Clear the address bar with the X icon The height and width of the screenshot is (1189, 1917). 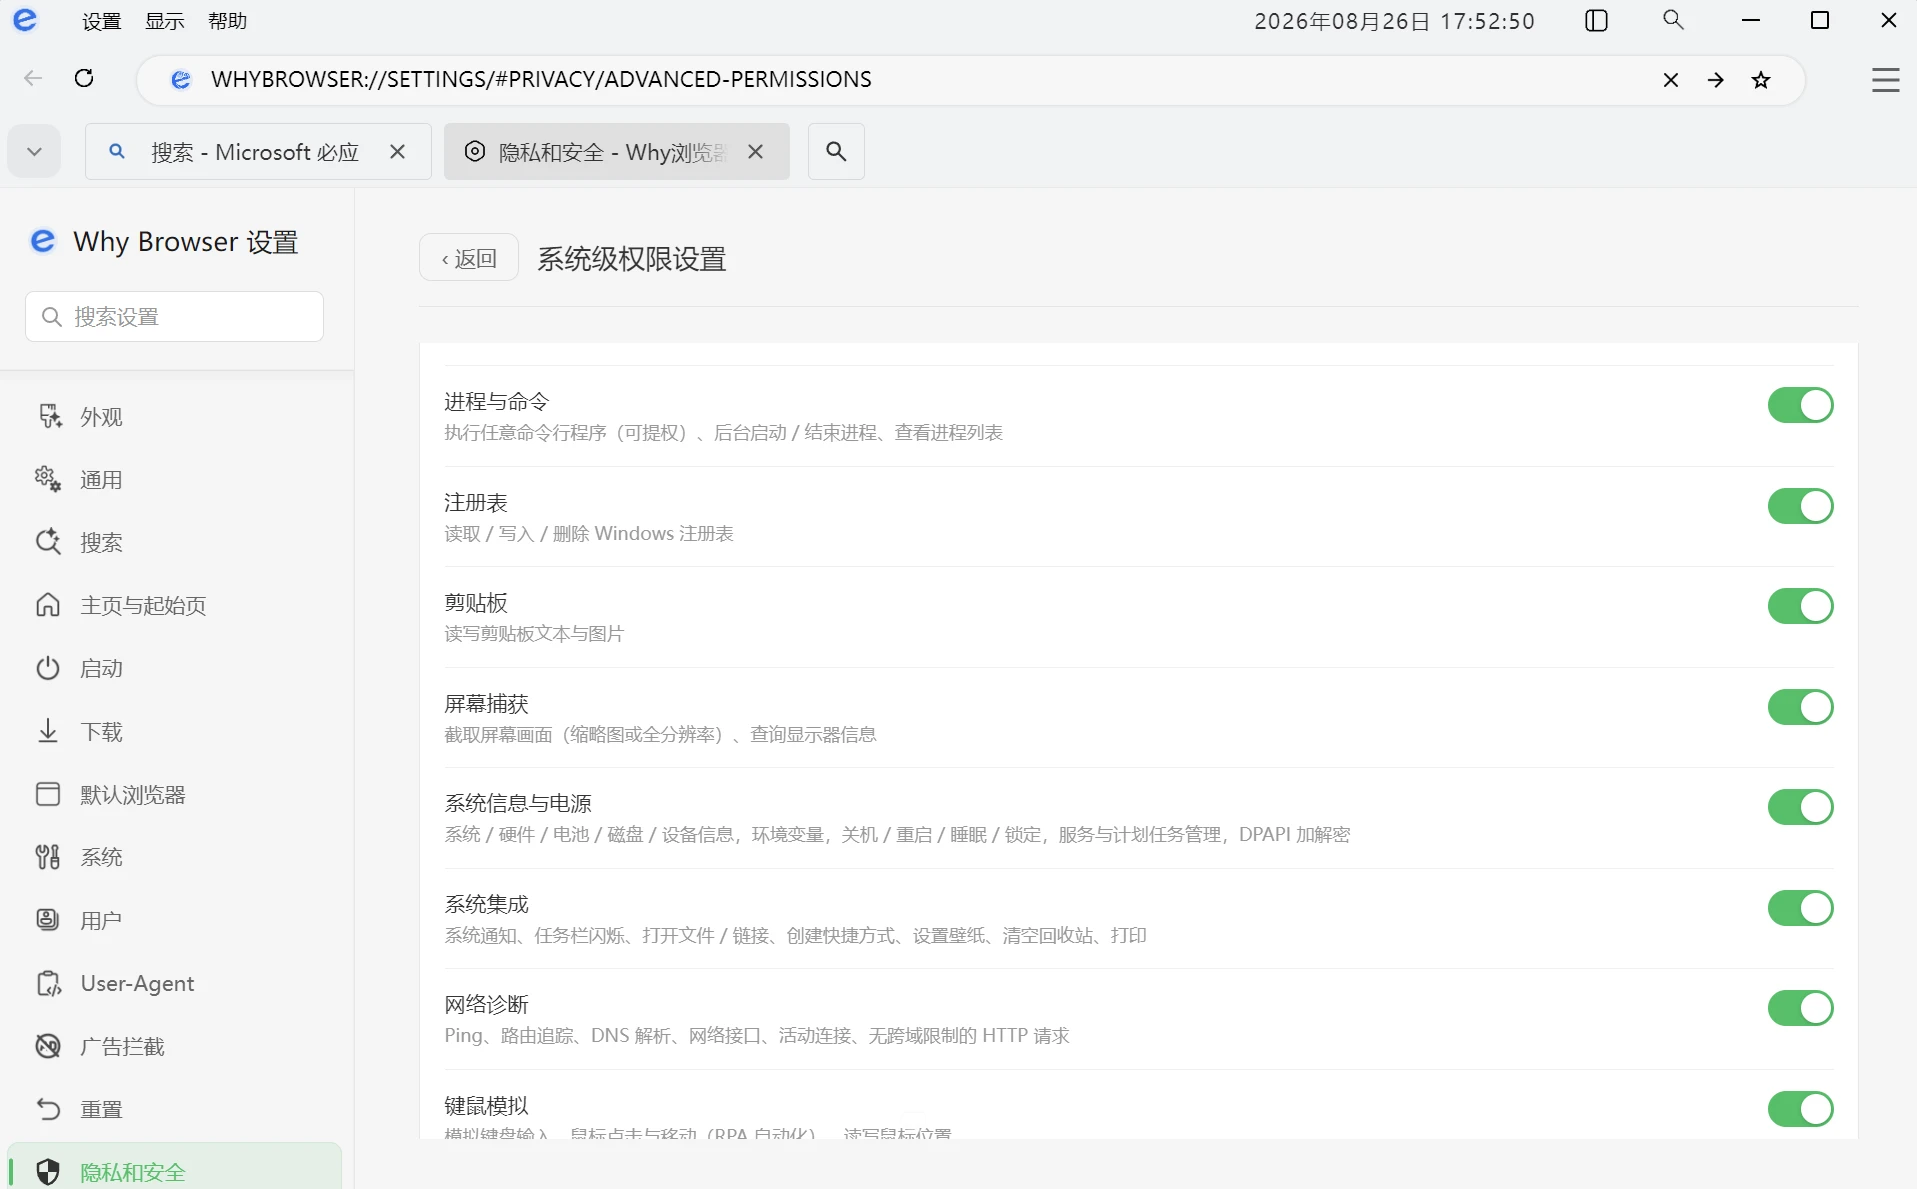coord(1670,80)
